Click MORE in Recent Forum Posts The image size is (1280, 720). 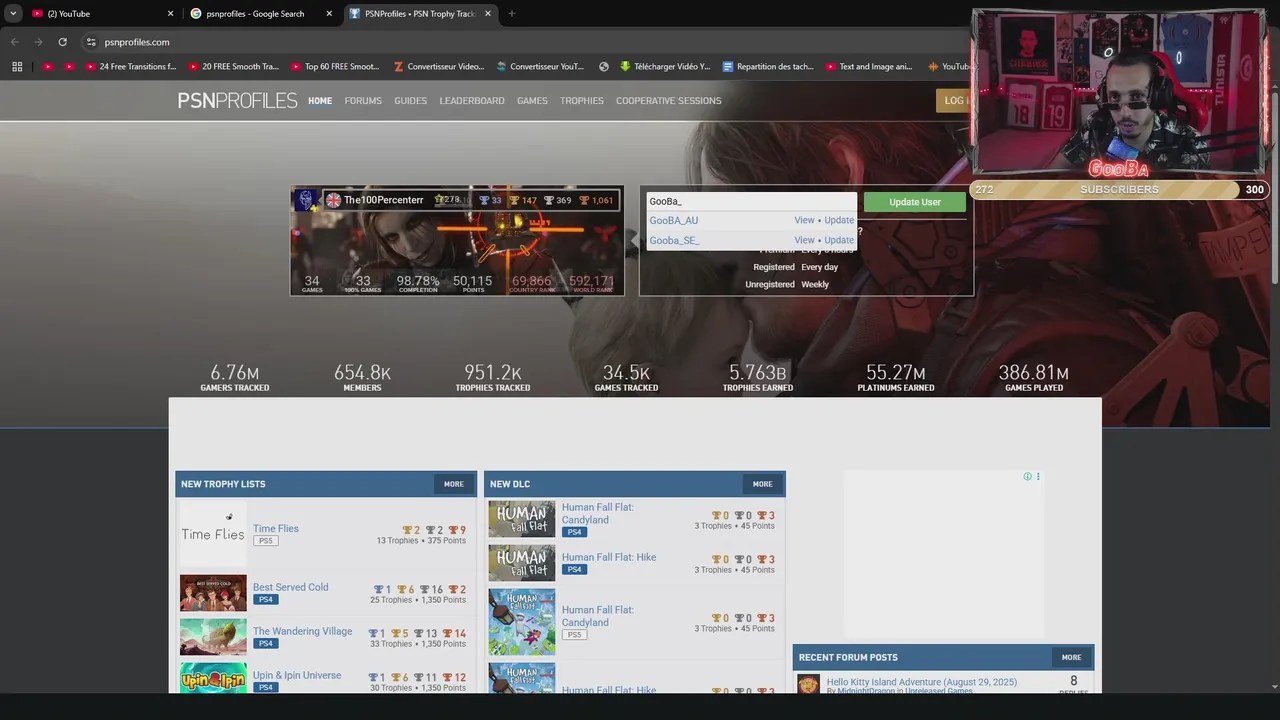(x=1071, y=657)
